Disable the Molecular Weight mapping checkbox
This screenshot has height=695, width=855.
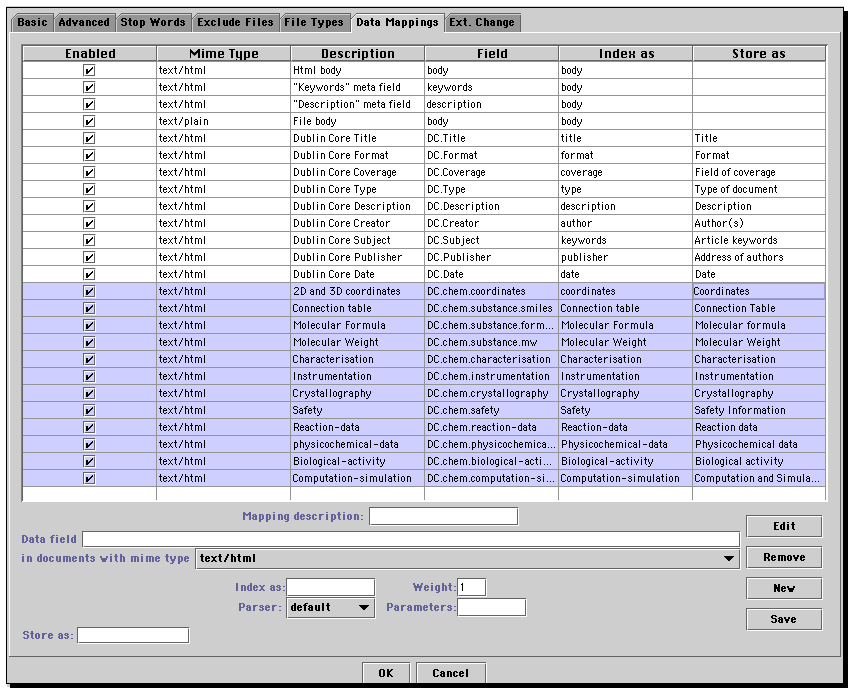[x=89, y=343]
